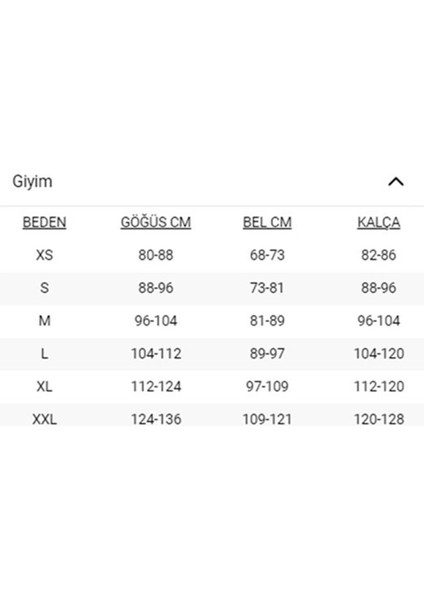This screenshot has height=600, width=424.
Task: Click the KALÇA column header
Action: coord(379,223)
